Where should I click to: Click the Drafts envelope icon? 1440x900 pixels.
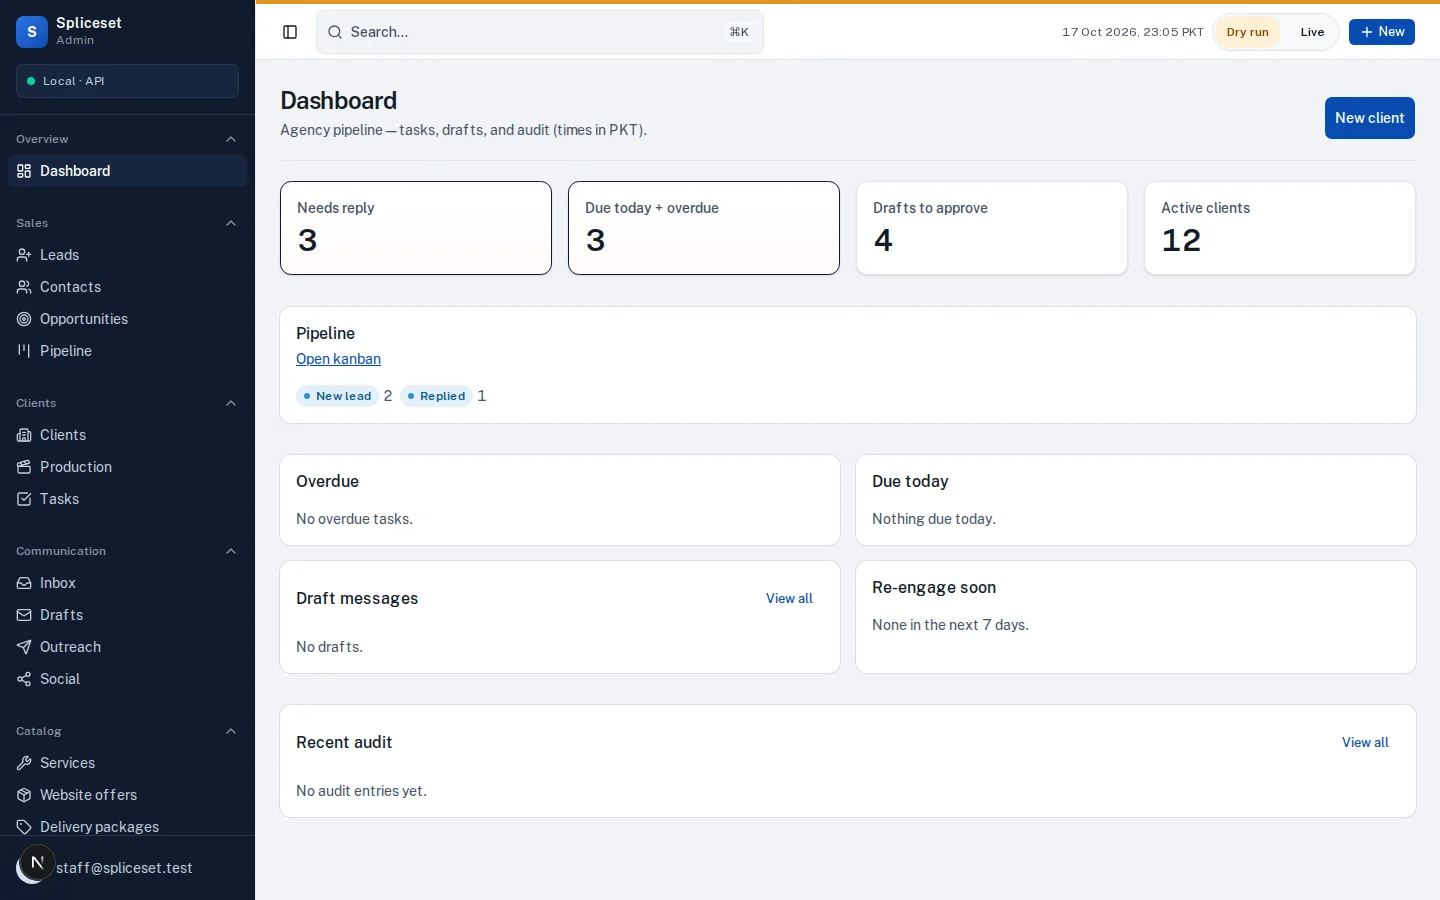pos(24,615)
